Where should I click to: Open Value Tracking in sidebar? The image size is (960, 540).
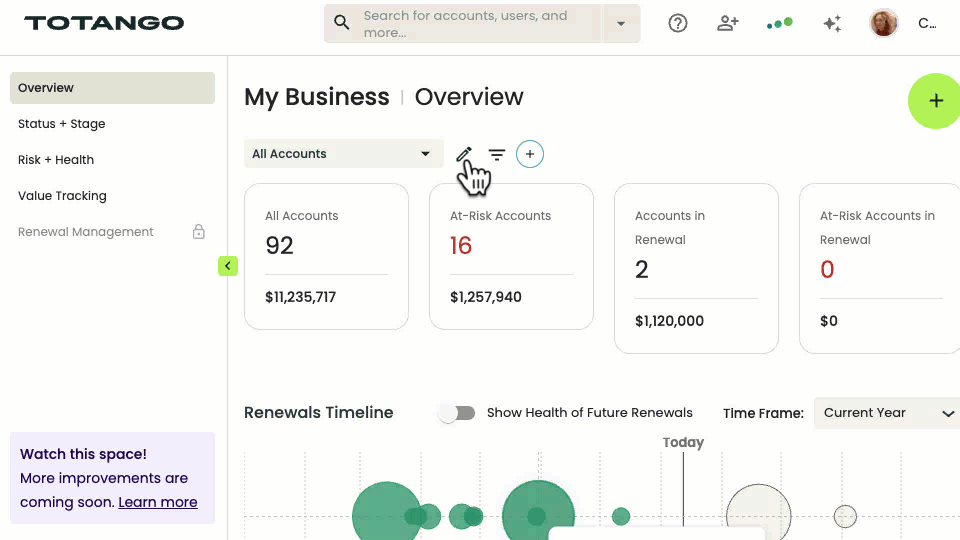62,196
